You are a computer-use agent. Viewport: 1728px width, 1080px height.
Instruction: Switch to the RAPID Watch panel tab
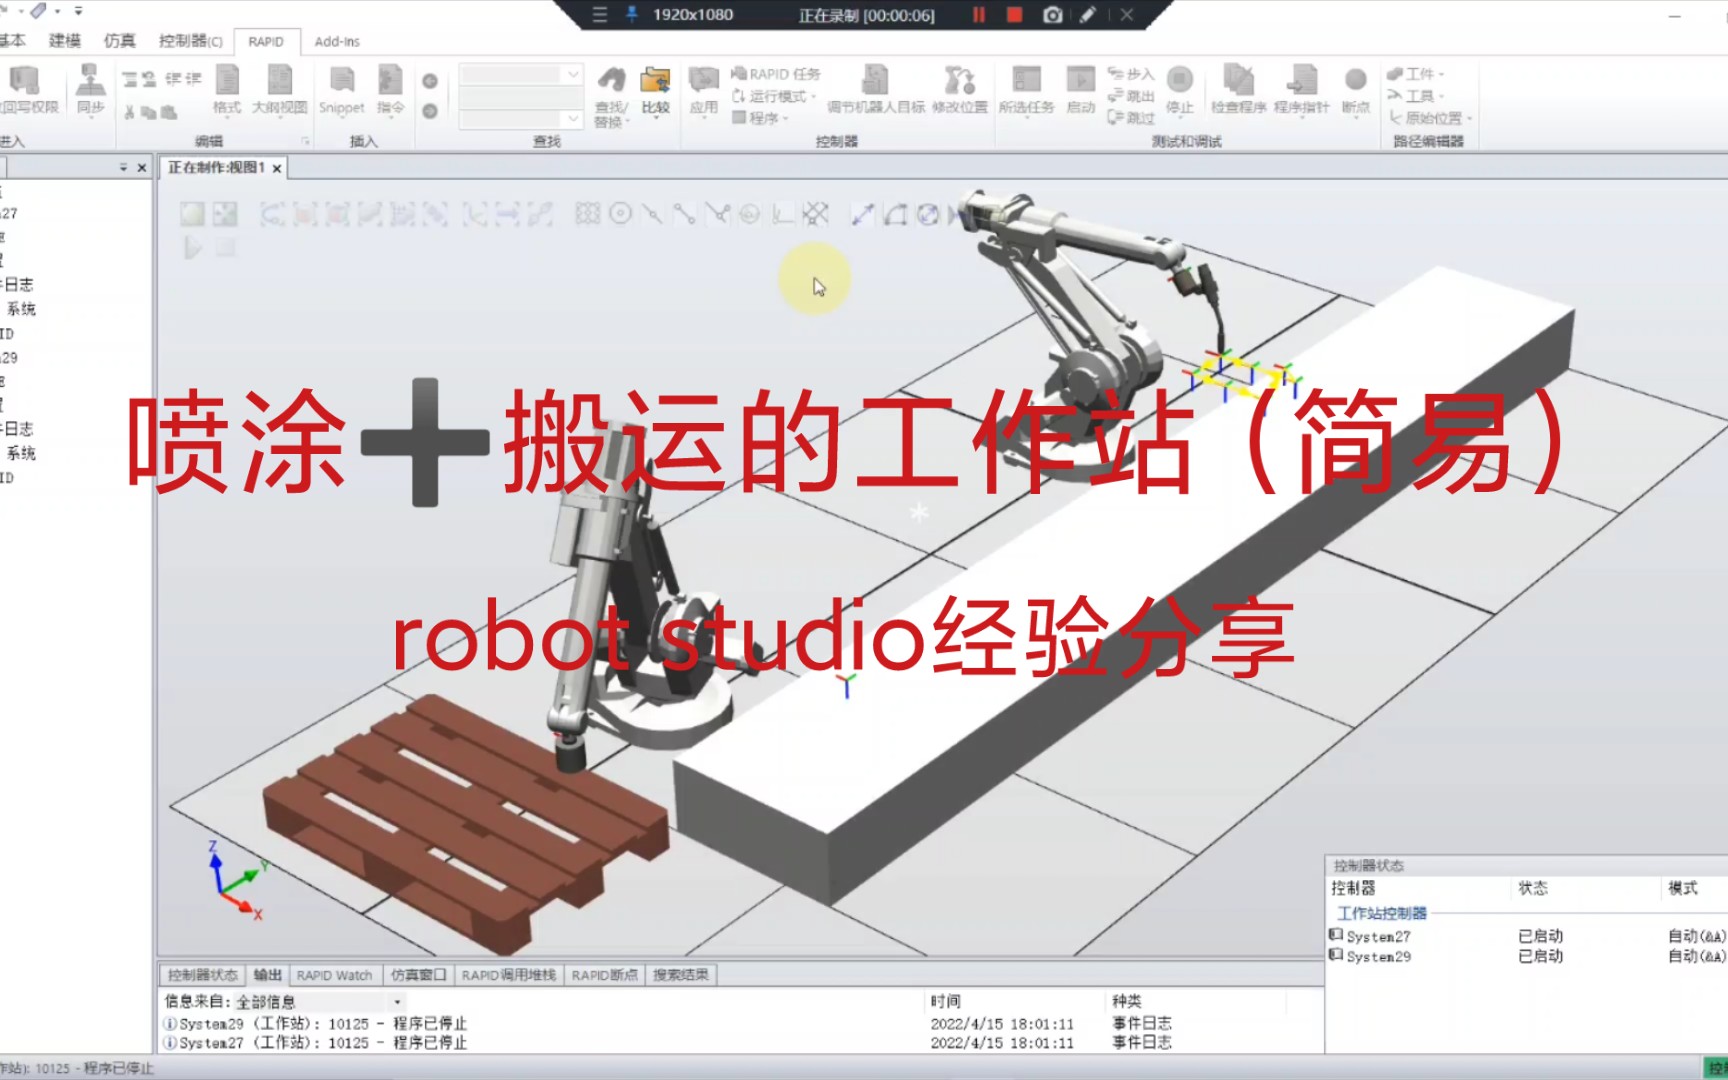(334, 975)
